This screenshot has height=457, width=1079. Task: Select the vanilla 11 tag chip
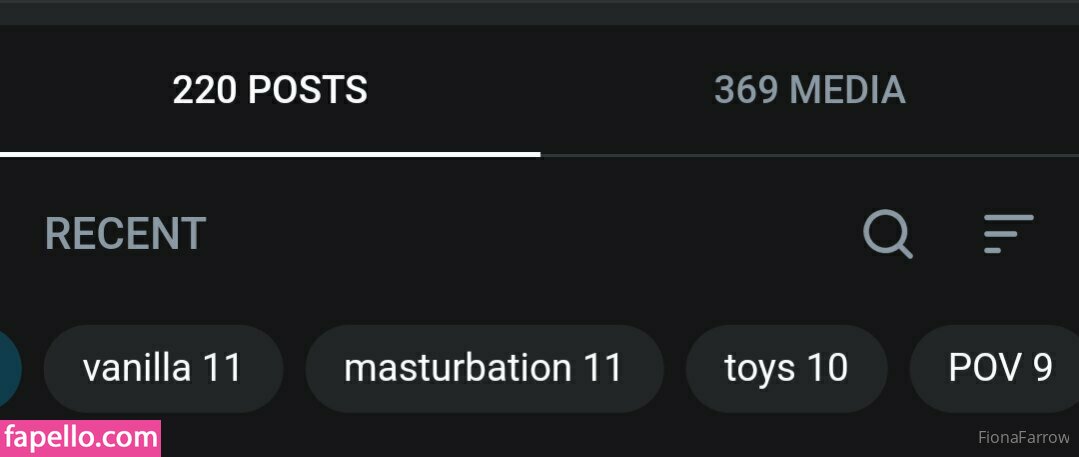pos(163,368)
